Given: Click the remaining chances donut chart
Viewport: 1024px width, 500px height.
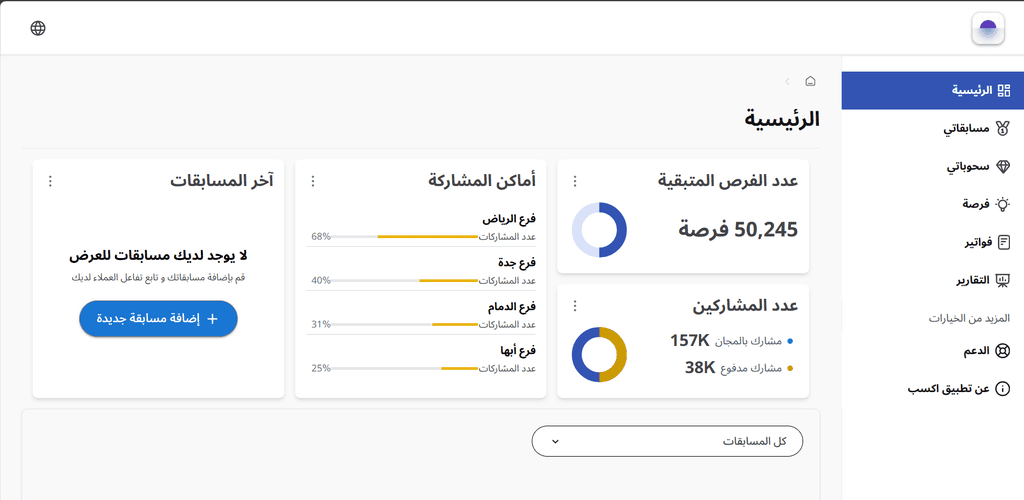Looking at the screenshot, I should pos(599,230).
